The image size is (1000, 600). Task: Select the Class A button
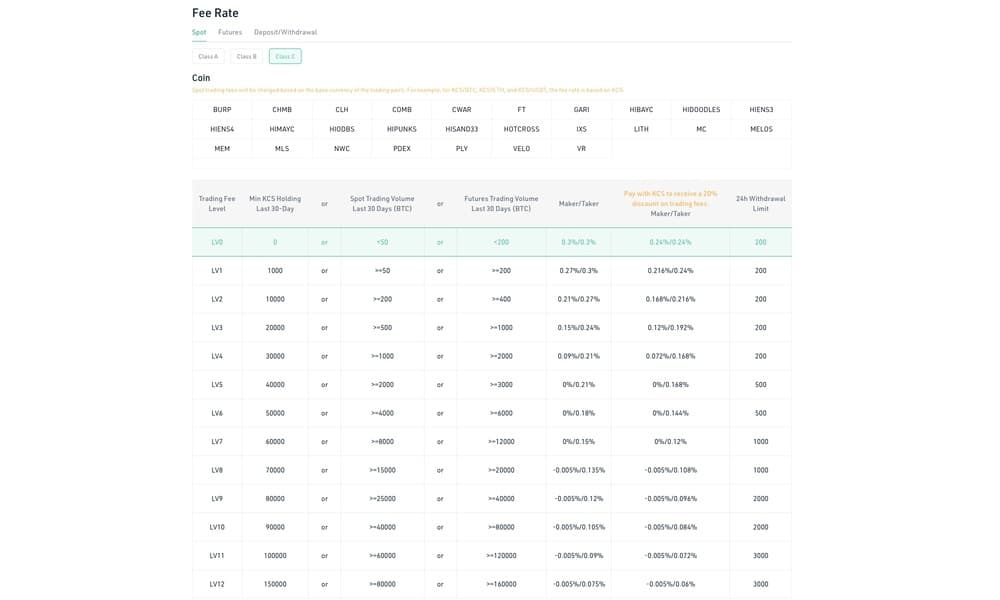pos(208,56)
